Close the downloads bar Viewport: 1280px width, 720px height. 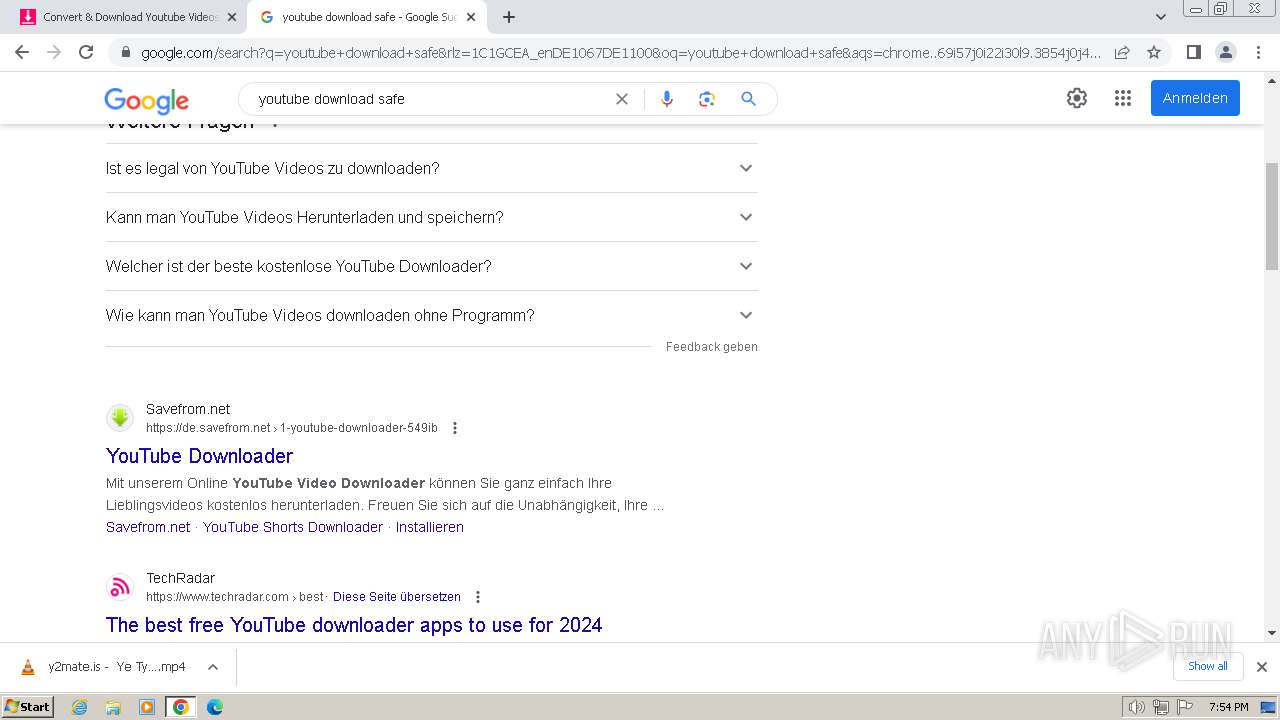(x=1262, y=667)
